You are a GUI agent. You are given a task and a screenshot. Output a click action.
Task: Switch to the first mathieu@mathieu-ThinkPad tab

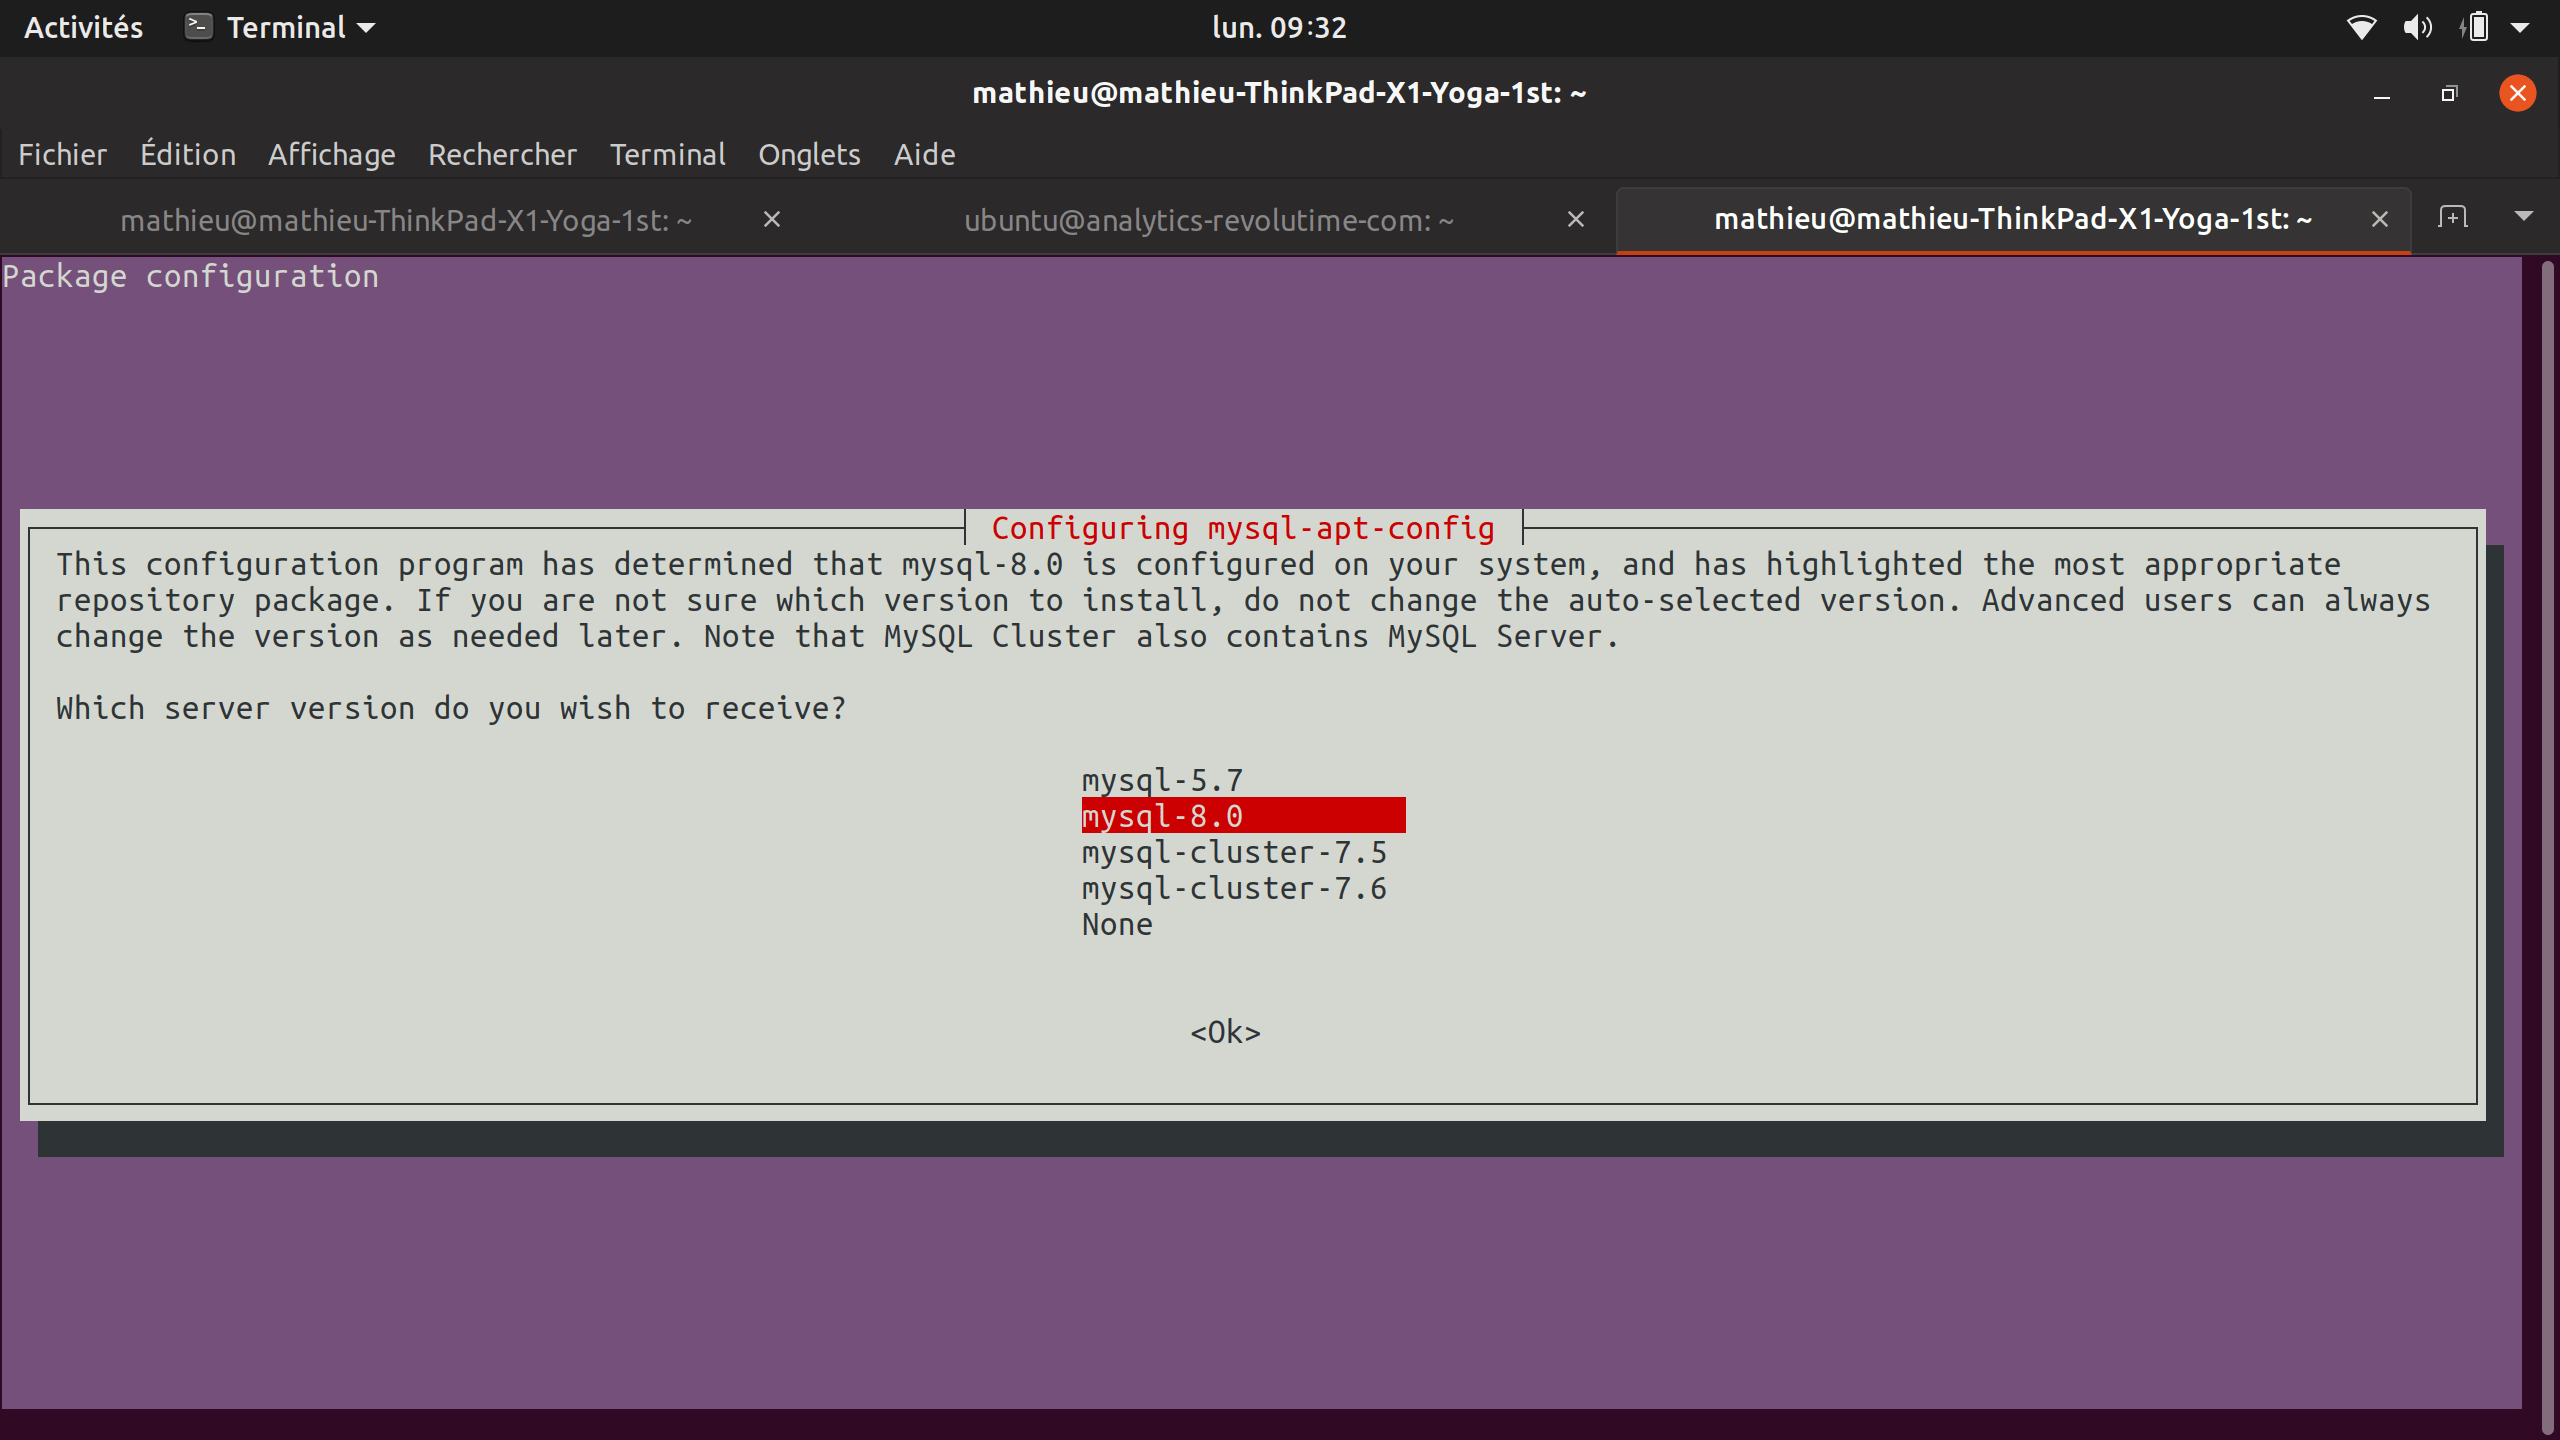[x=406, y=220]
